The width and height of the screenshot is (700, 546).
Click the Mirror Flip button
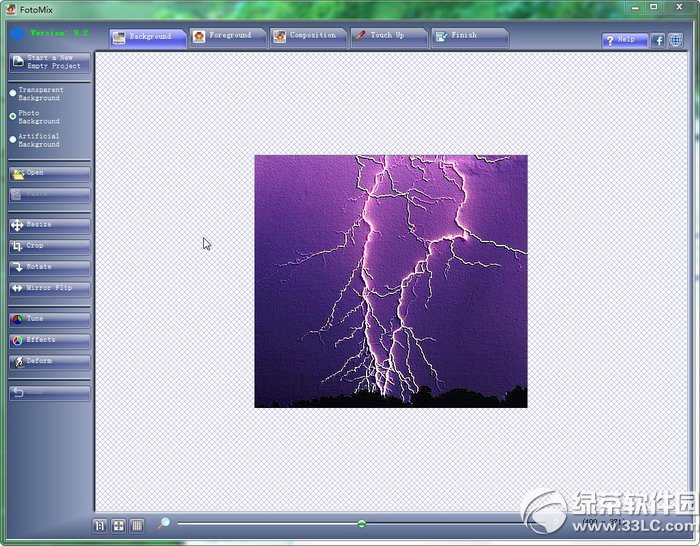[50, 289]
